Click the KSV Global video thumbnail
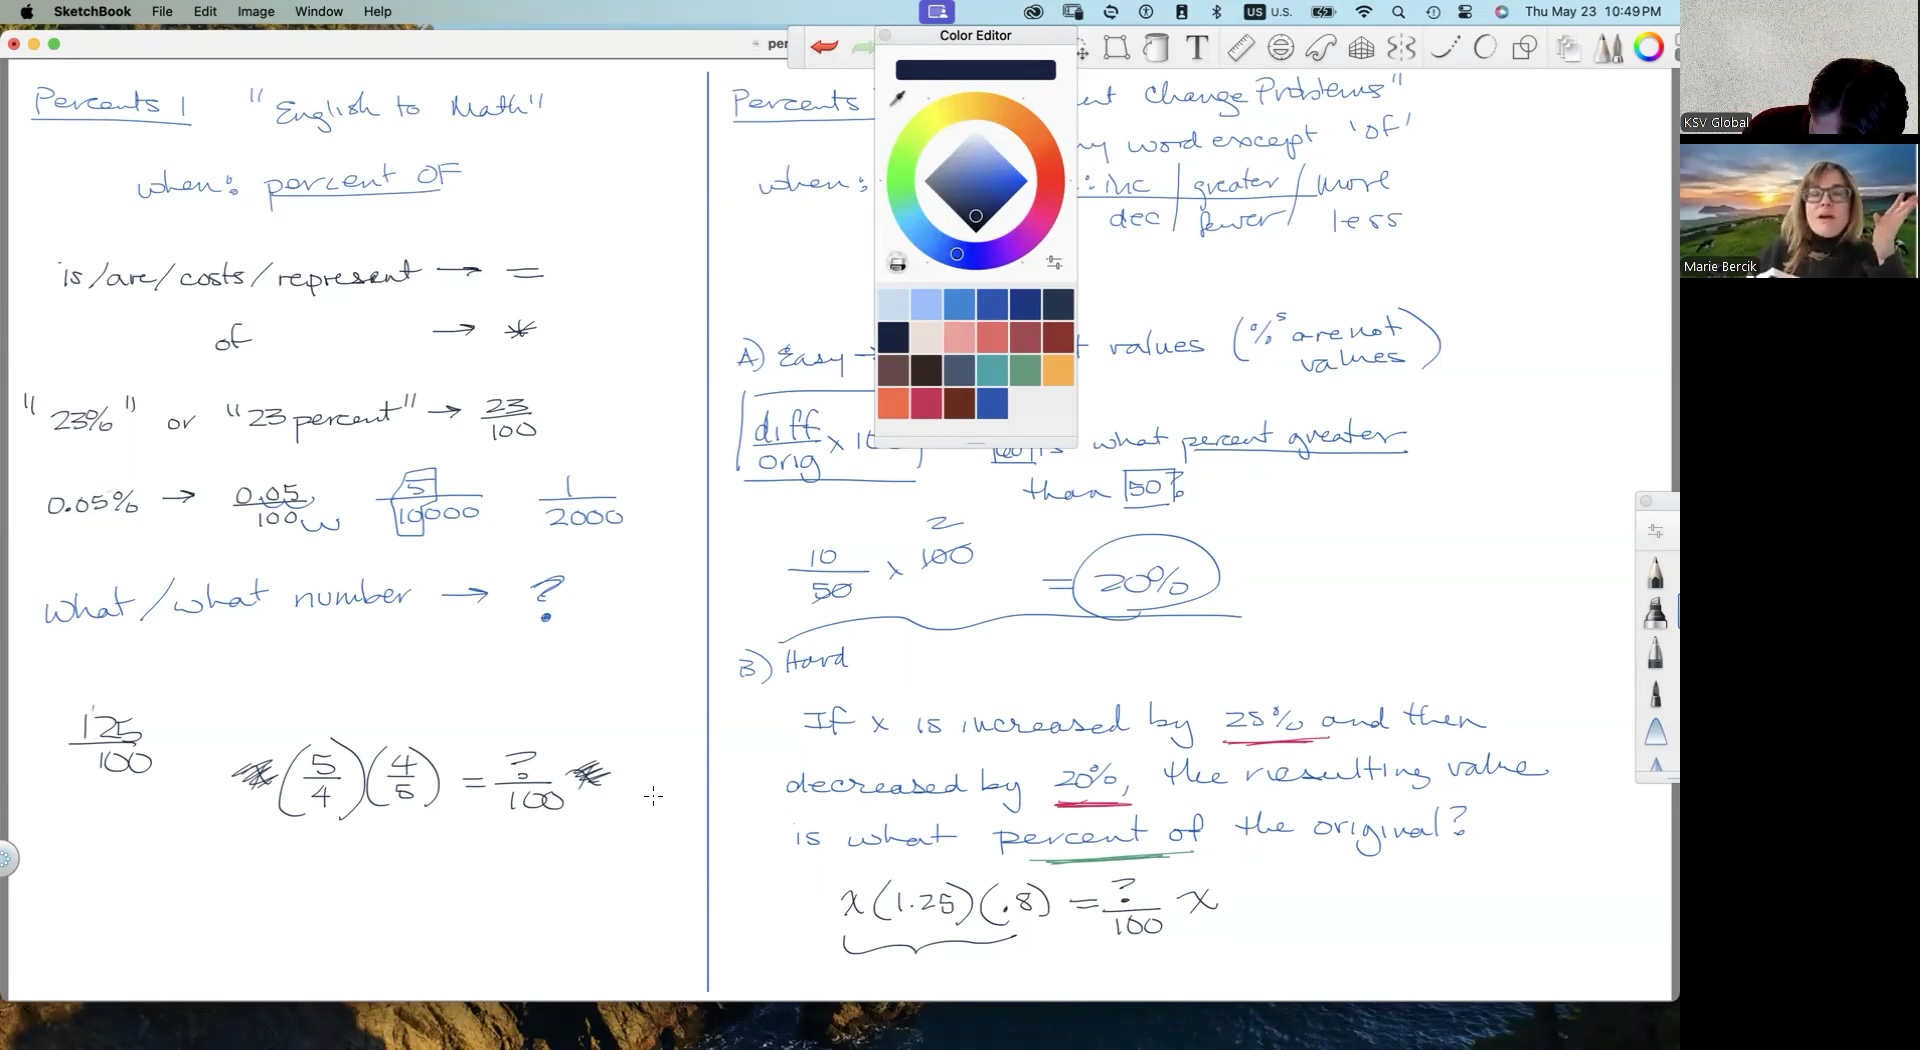 [x=1798, y=67]
